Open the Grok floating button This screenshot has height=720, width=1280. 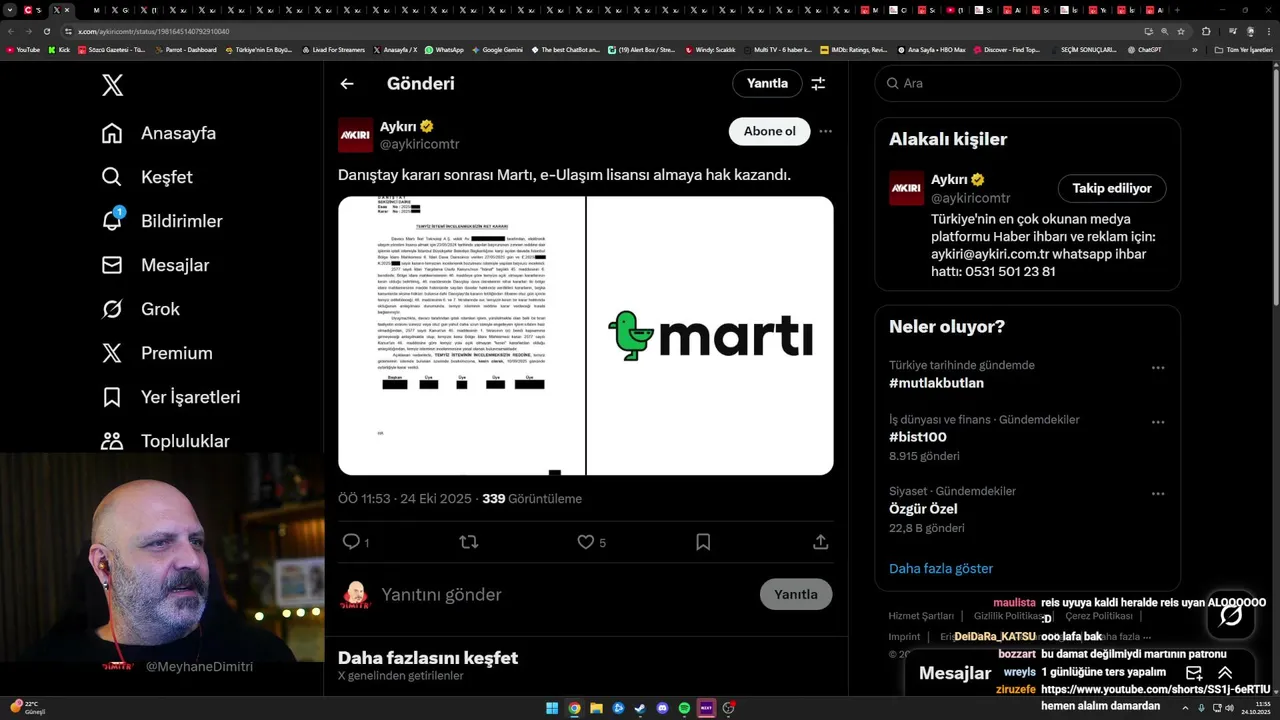(x=1231, y=615)
